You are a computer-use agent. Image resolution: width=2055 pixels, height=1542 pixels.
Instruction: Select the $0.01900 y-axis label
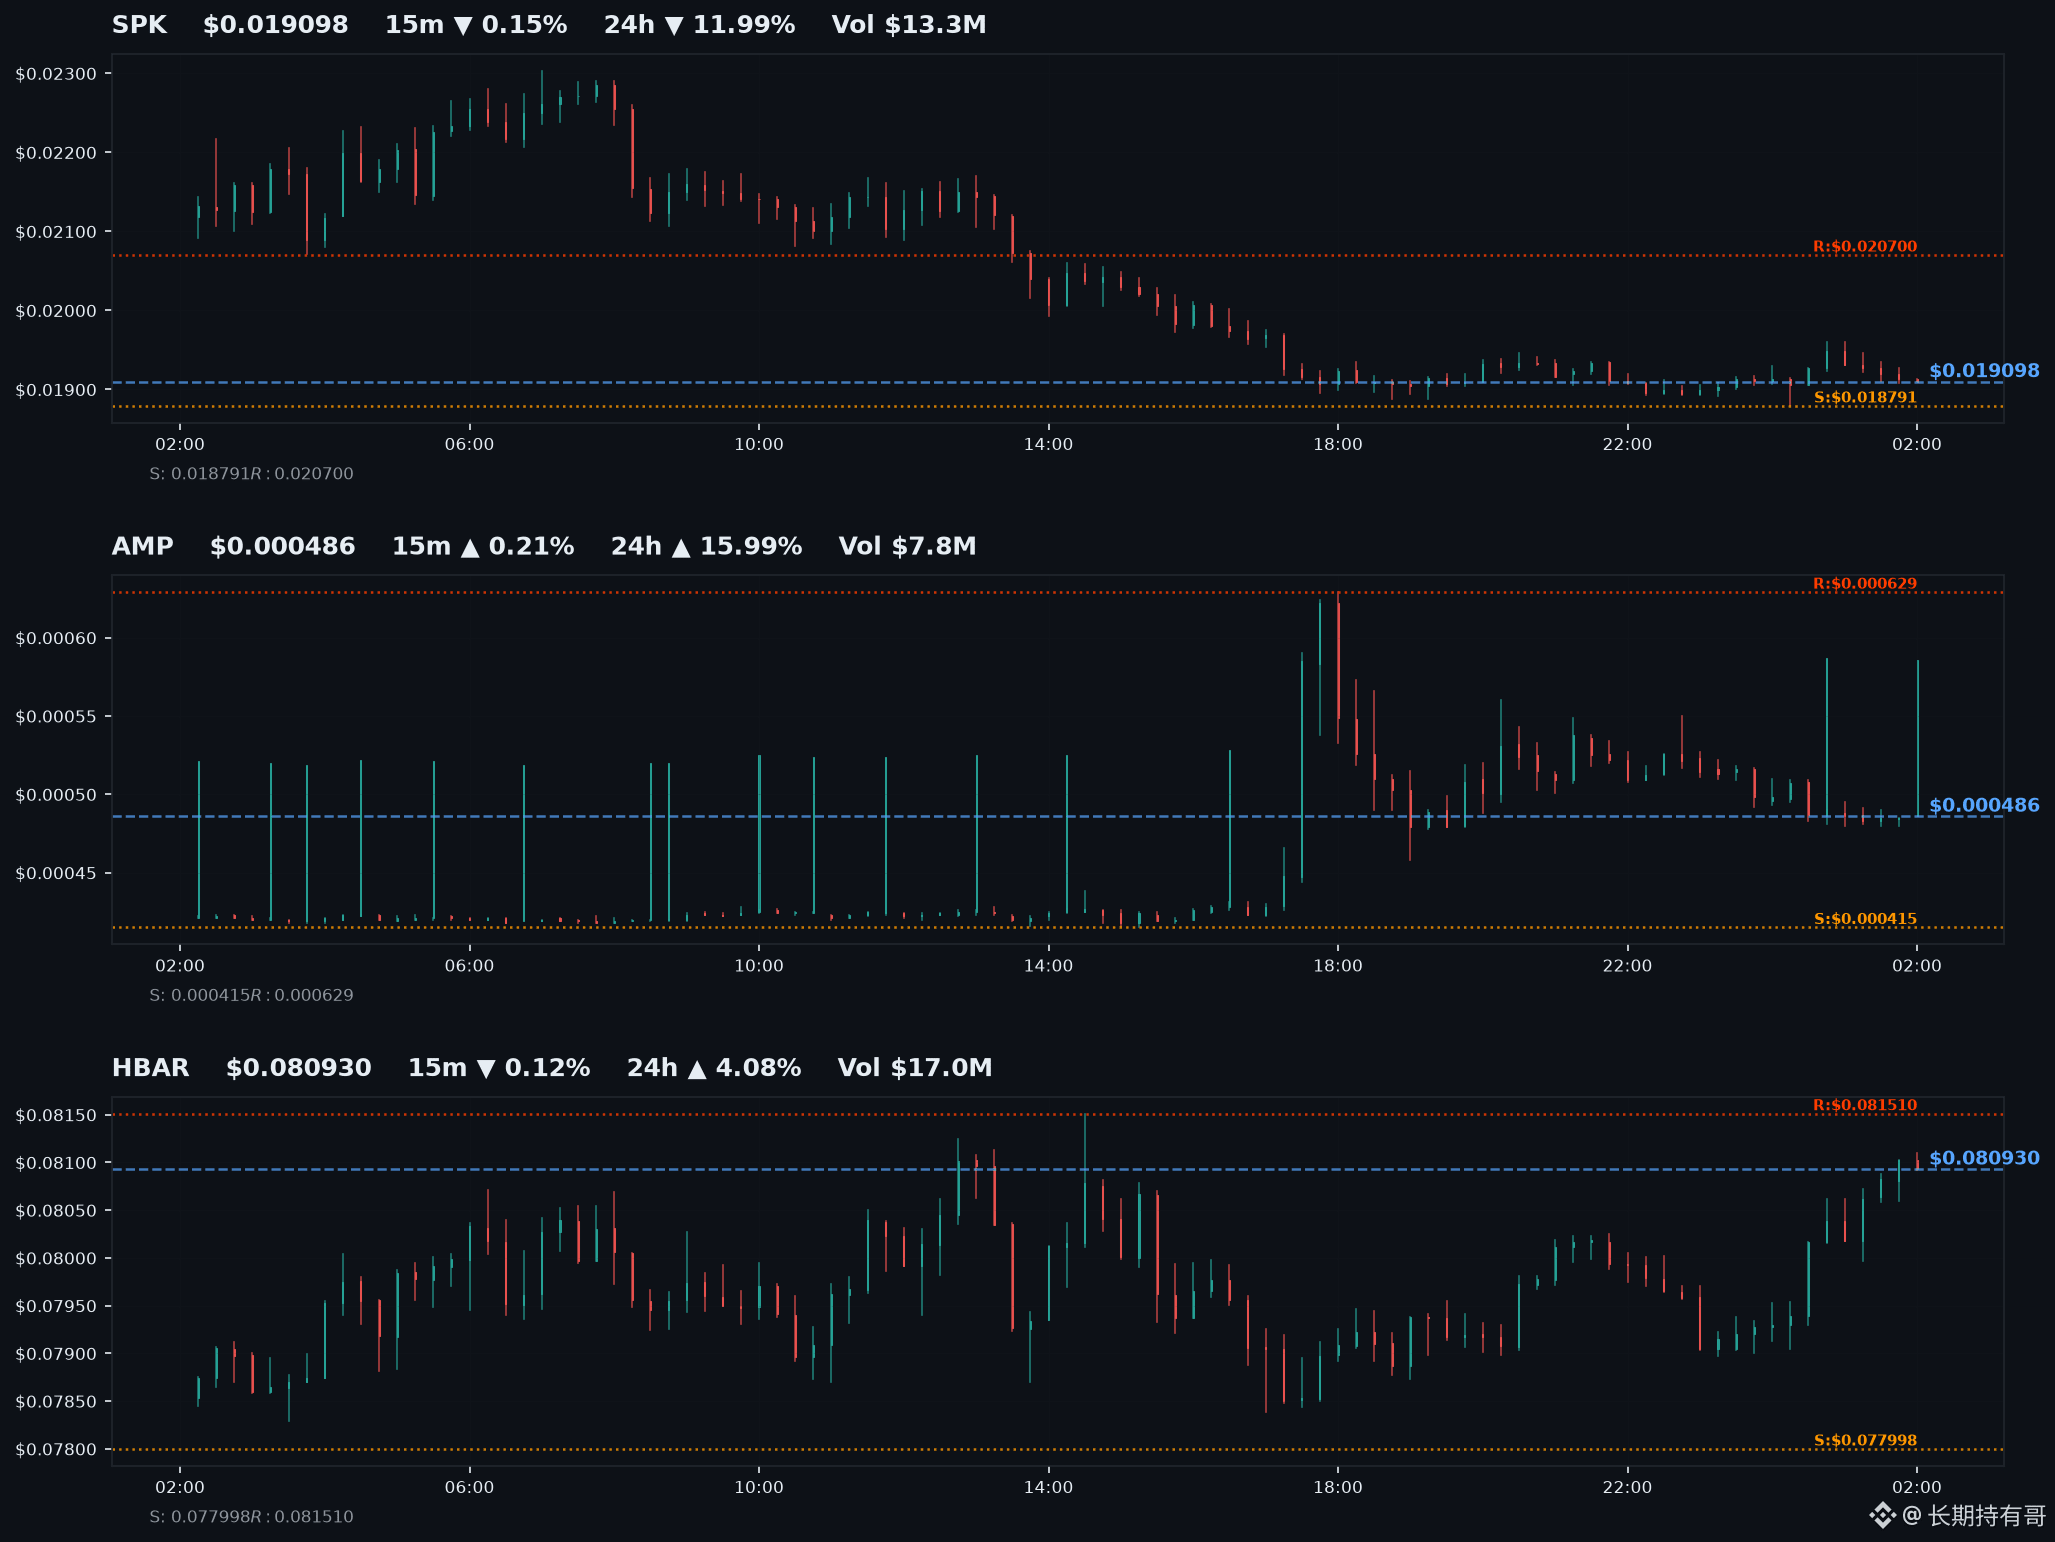click(56, 390)
